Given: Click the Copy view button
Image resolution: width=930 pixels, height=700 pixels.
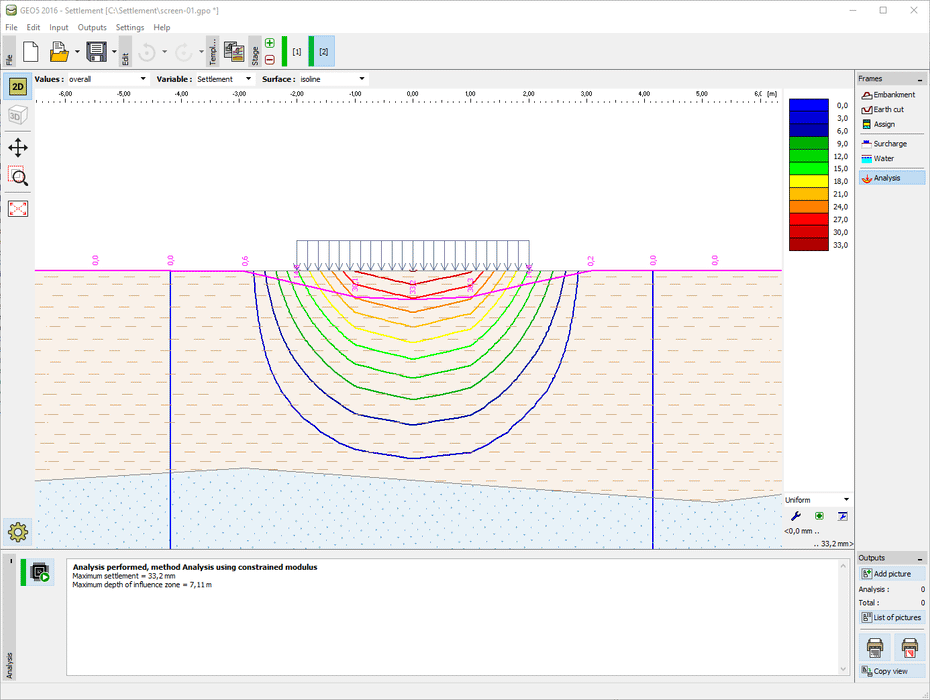Looking at the screenshot, I should (891, 671).
